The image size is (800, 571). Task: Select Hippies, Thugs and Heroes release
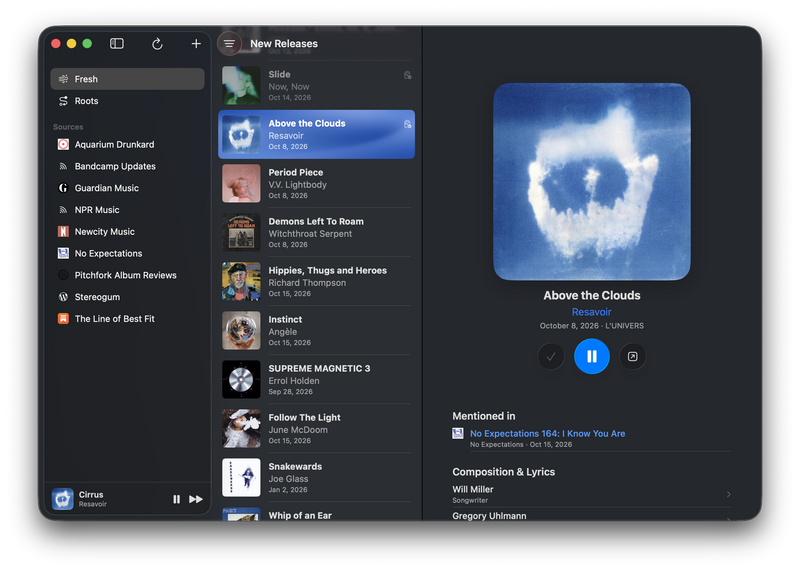coord(316,282)
